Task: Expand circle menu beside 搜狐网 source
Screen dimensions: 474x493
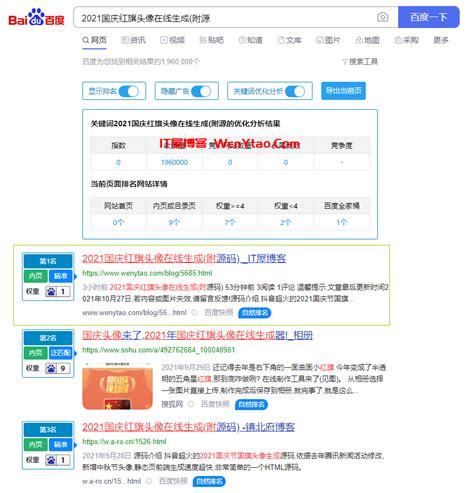Action: click(191, 404)
